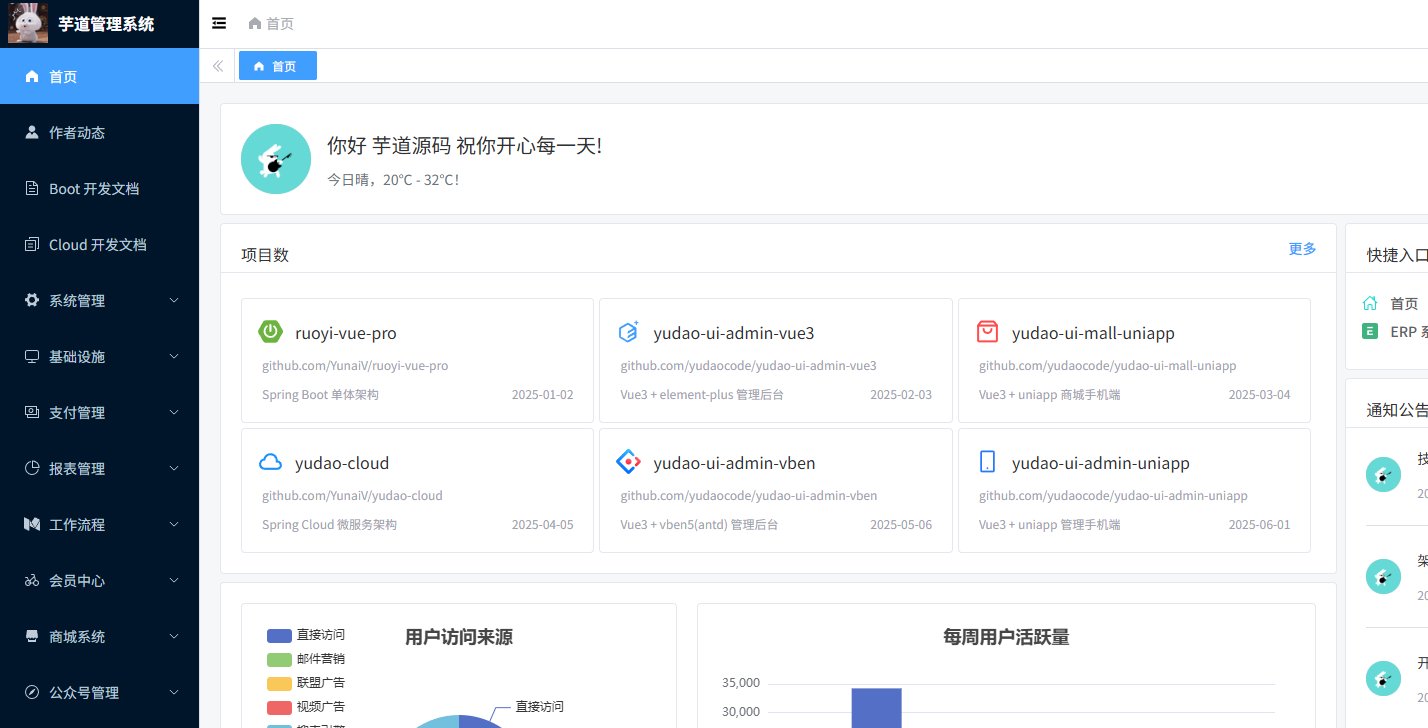Screen dimensions: 1428x728
Task: Expand the 系统管理 sidebar menu
Action: click(99, 300)
